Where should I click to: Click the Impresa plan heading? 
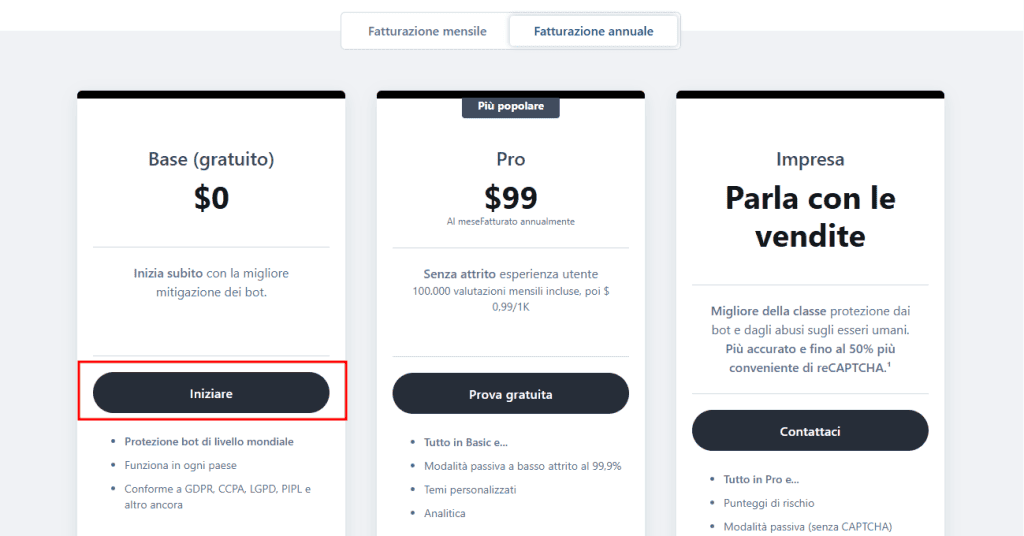[810, 159]
